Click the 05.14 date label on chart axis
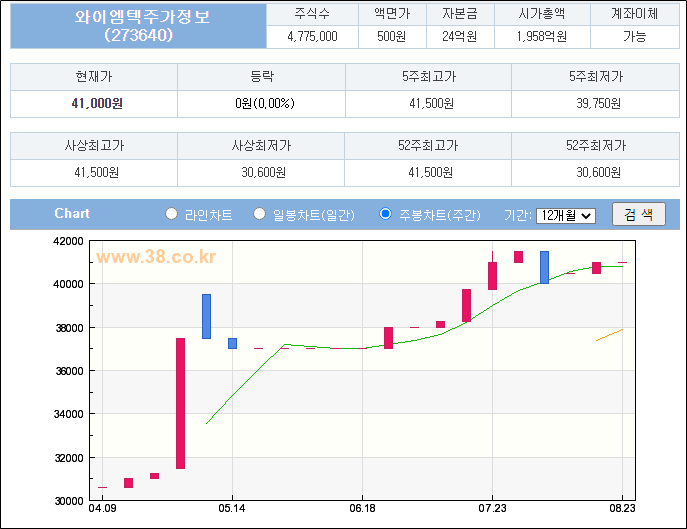 point(232,508)
